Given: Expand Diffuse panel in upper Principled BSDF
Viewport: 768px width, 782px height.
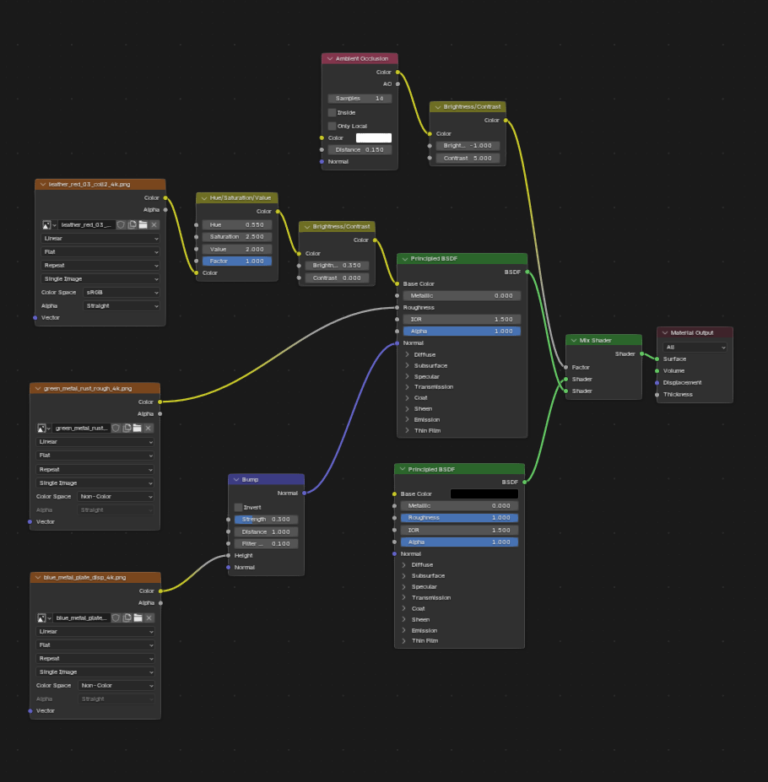Looking at the screenshot, I should click(407, 355).
